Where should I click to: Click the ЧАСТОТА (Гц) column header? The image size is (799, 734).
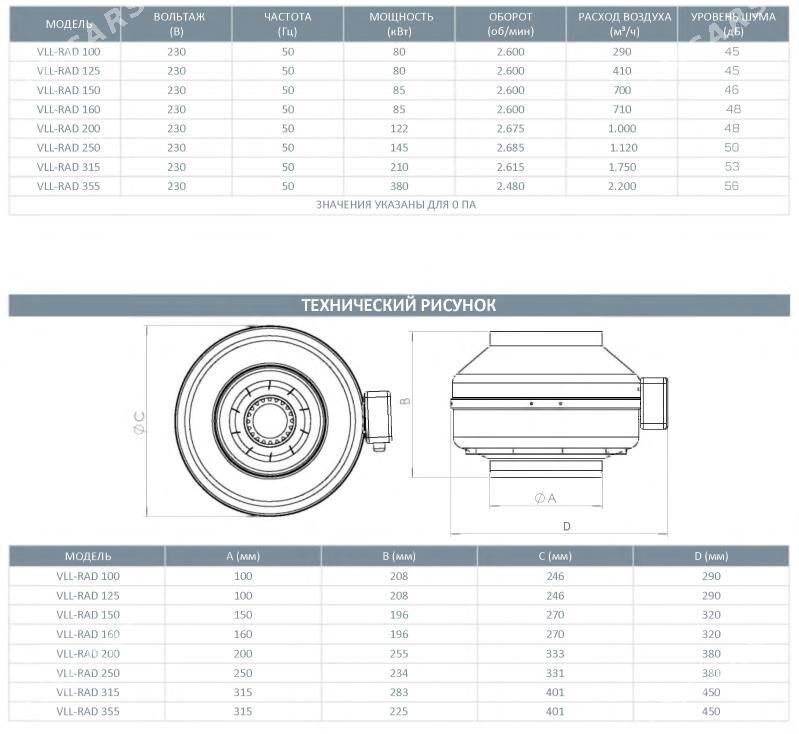coord(288,24)
